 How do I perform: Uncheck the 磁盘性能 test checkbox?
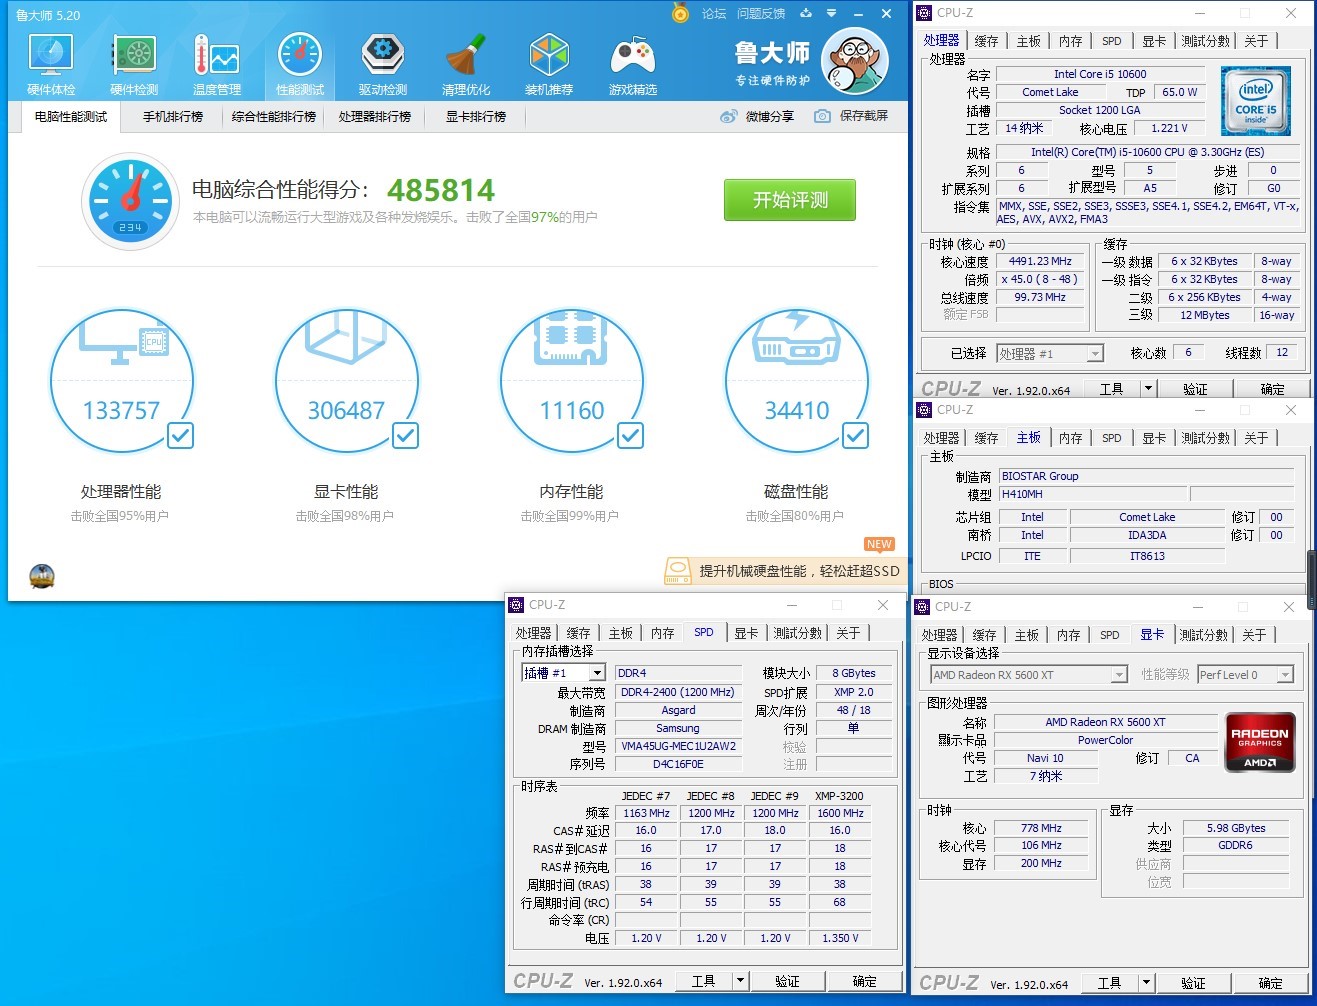click(855, 436)
